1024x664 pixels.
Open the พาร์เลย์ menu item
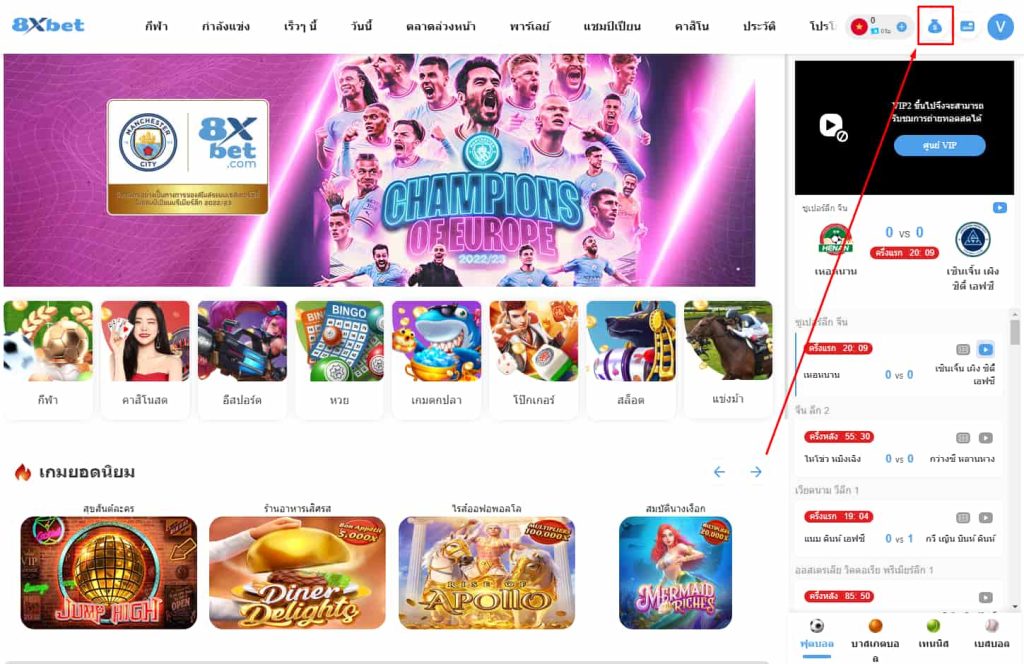click(530, 26)
